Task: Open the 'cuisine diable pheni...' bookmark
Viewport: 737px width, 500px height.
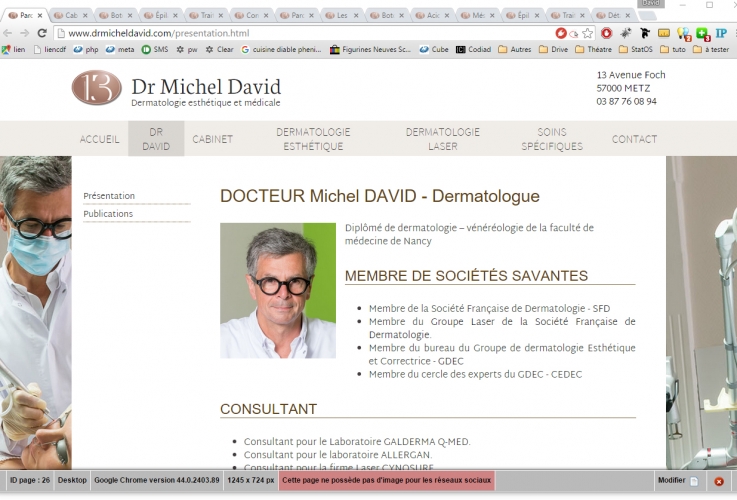Action: click(282, 49)
